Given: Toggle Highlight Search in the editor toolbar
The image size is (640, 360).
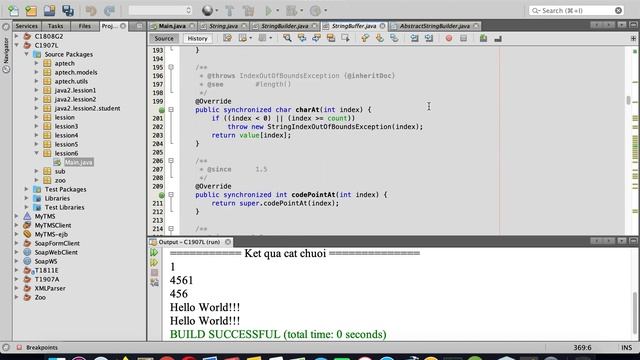Looking at the screenshot, I should (331, 38).
